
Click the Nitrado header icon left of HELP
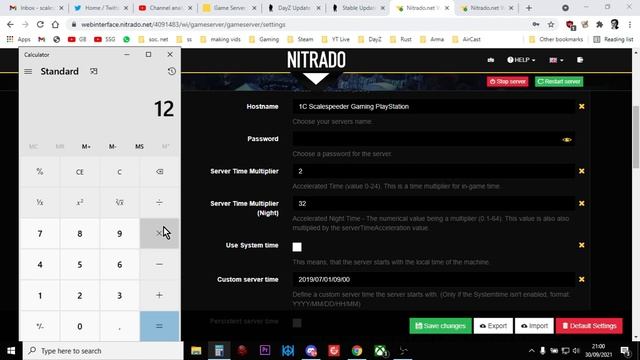[x=491, y=60]
